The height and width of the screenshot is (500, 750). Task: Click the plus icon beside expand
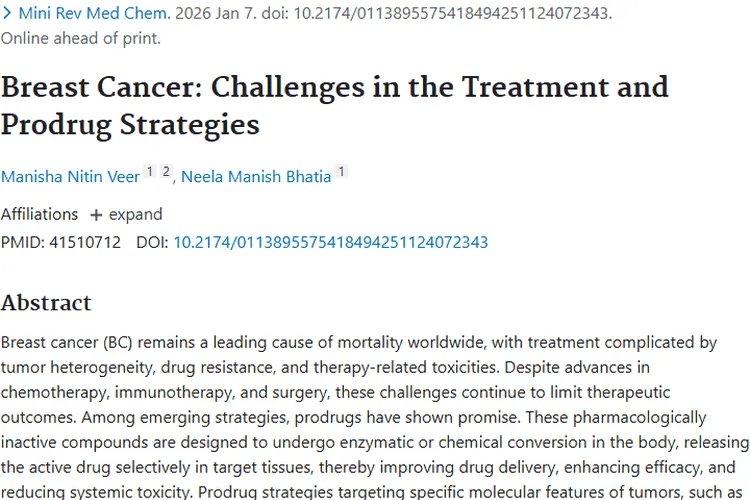coord(96,215)
